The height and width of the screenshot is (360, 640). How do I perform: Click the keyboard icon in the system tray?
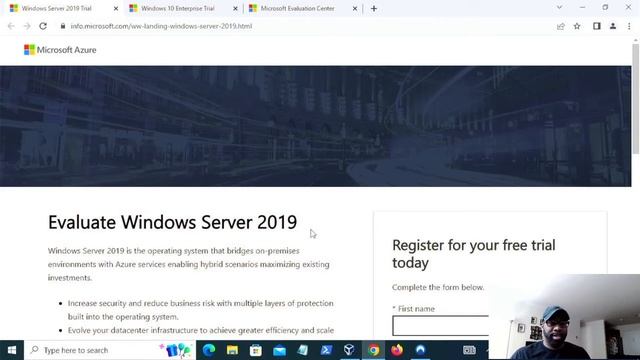pyautogui.click(x=469, y=350)
